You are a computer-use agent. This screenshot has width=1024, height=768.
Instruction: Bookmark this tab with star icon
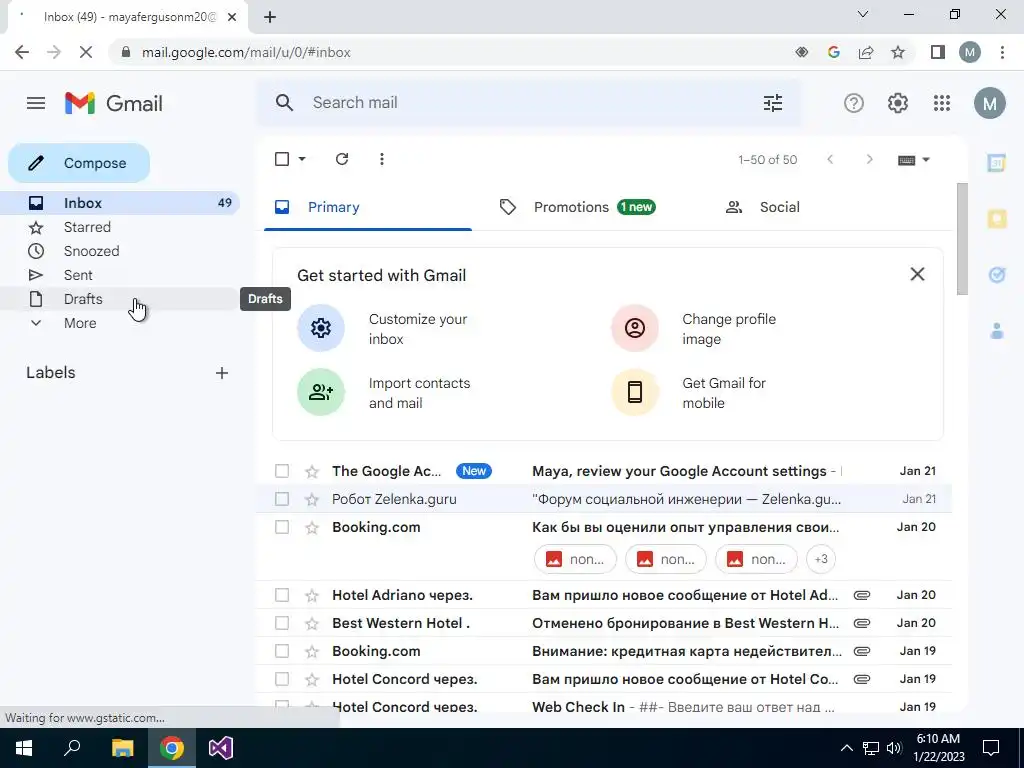[x=898, y=52]
